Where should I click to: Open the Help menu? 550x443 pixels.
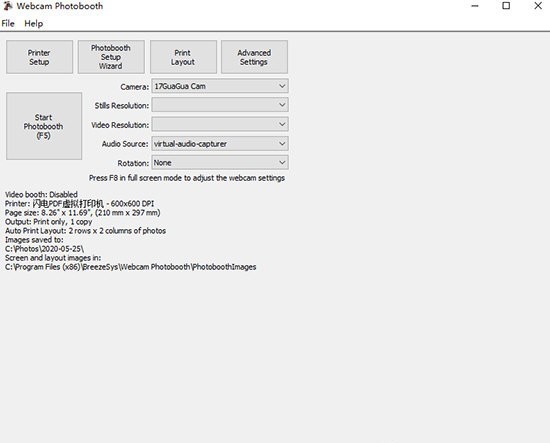(x=34, y=24)
